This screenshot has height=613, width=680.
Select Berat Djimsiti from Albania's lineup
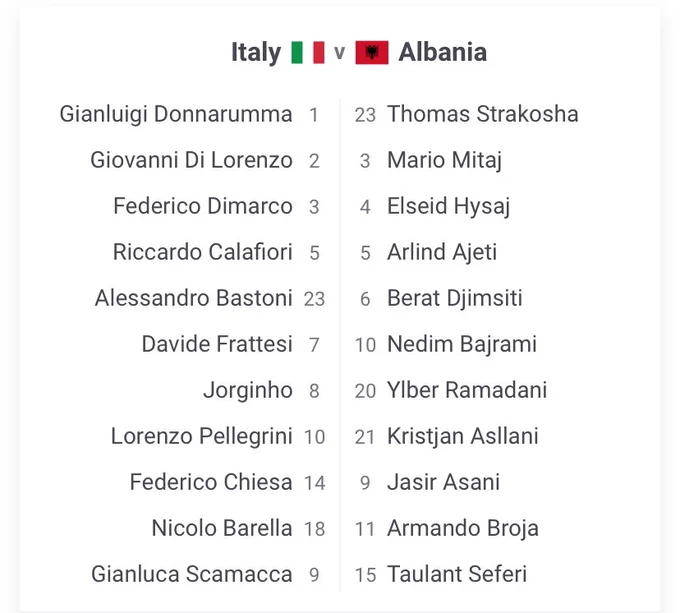pyautogui.click(x=454, y=298)
